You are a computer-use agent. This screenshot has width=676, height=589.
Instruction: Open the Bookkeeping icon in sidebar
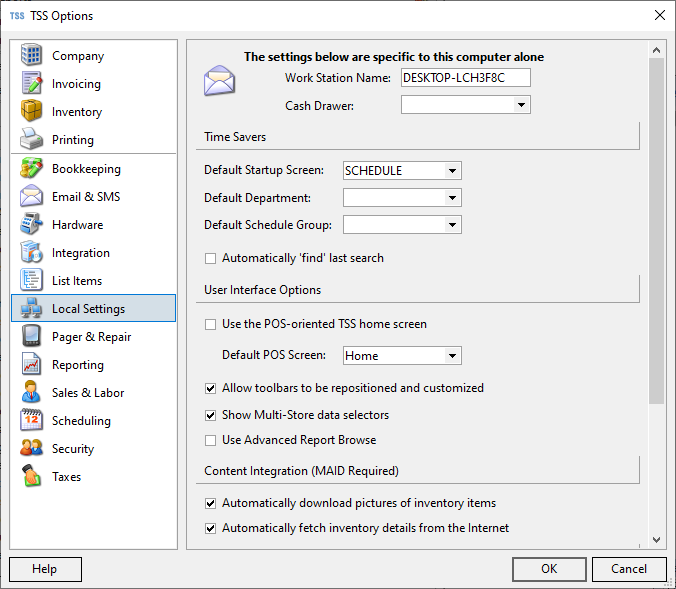pos(31,169)
